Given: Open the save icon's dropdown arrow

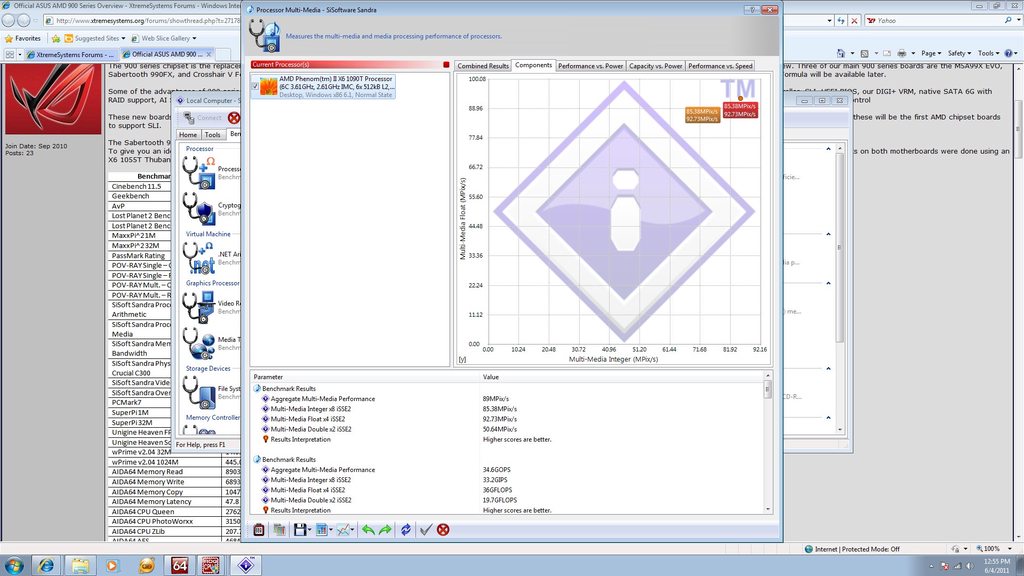Looking at the screenshot, I should coord(310,530).
